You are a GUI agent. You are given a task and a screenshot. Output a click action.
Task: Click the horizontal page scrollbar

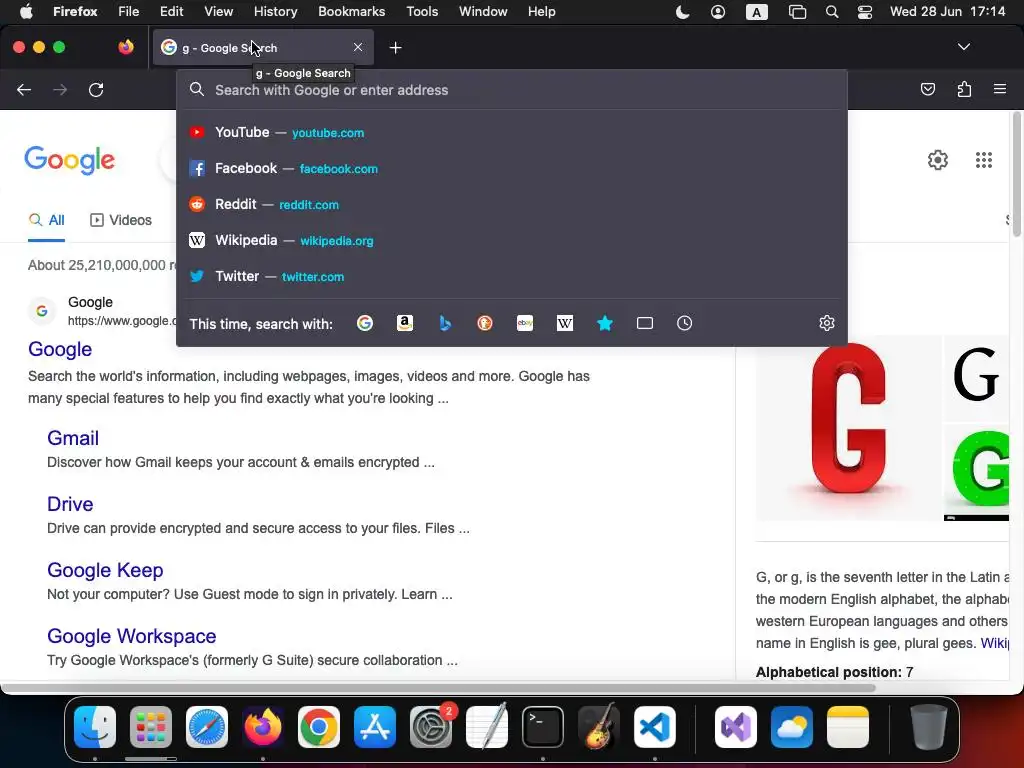[438, 688]
